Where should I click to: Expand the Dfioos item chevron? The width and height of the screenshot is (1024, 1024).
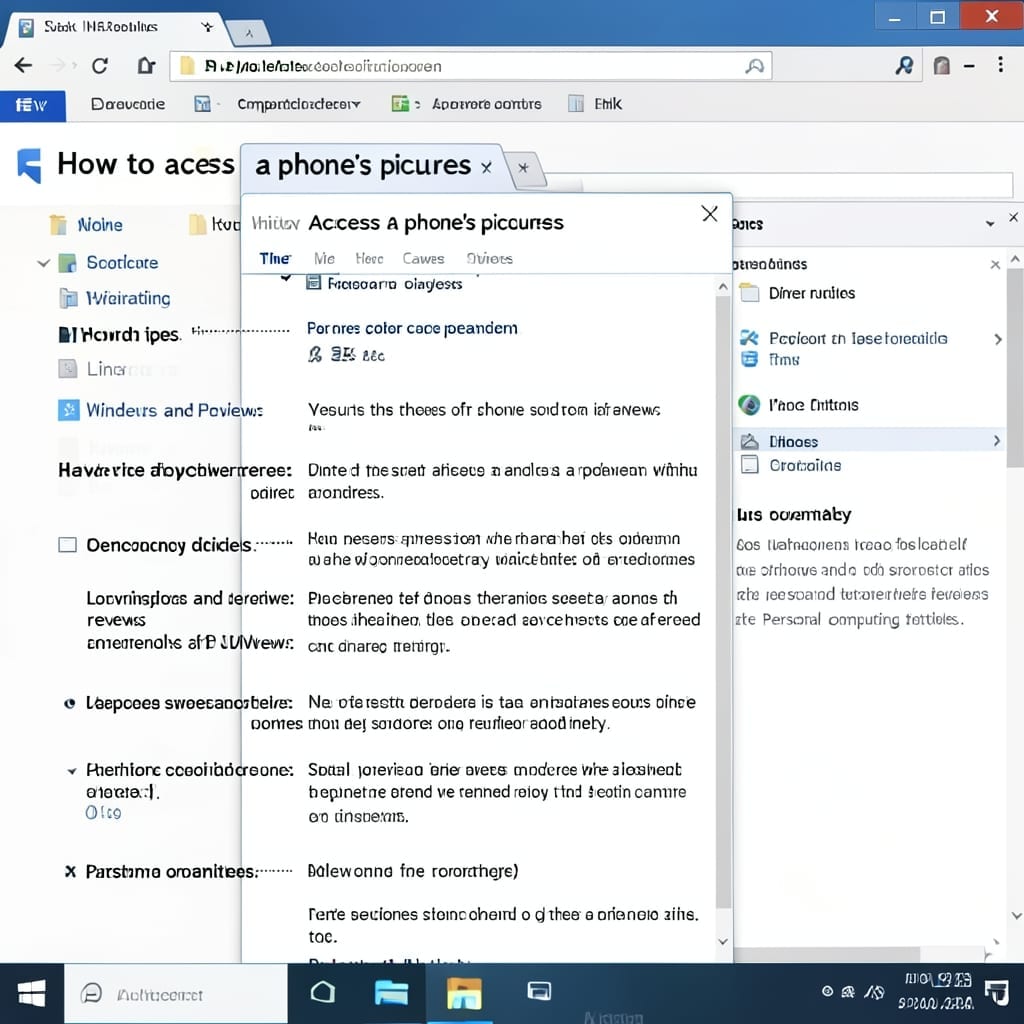pyautogui.click(x=997, y=441)
